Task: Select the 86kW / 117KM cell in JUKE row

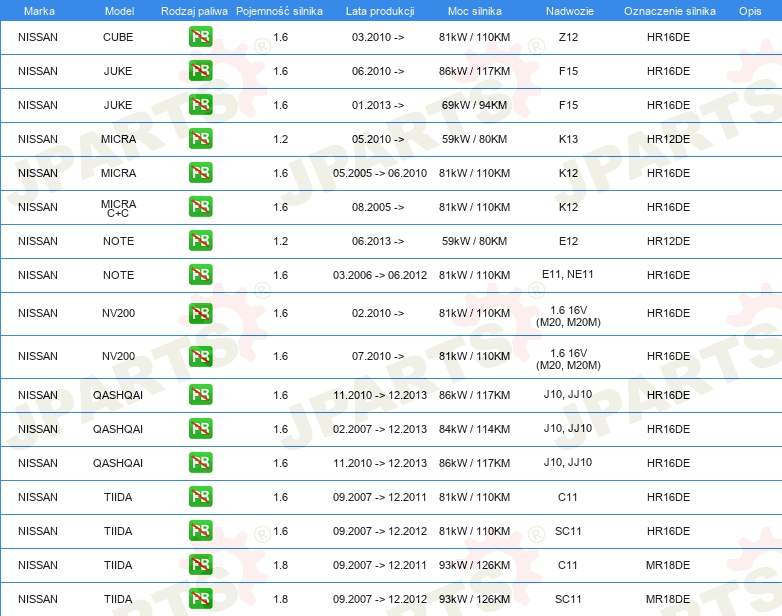Action: click(474, 71)
